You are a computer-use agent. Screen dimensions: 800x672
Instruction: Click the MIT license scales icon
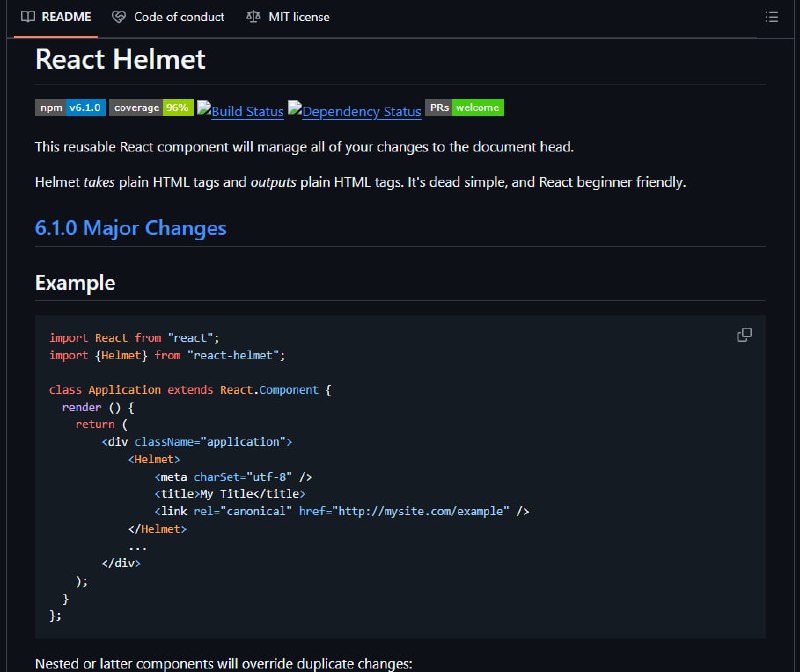pos(253,17)
